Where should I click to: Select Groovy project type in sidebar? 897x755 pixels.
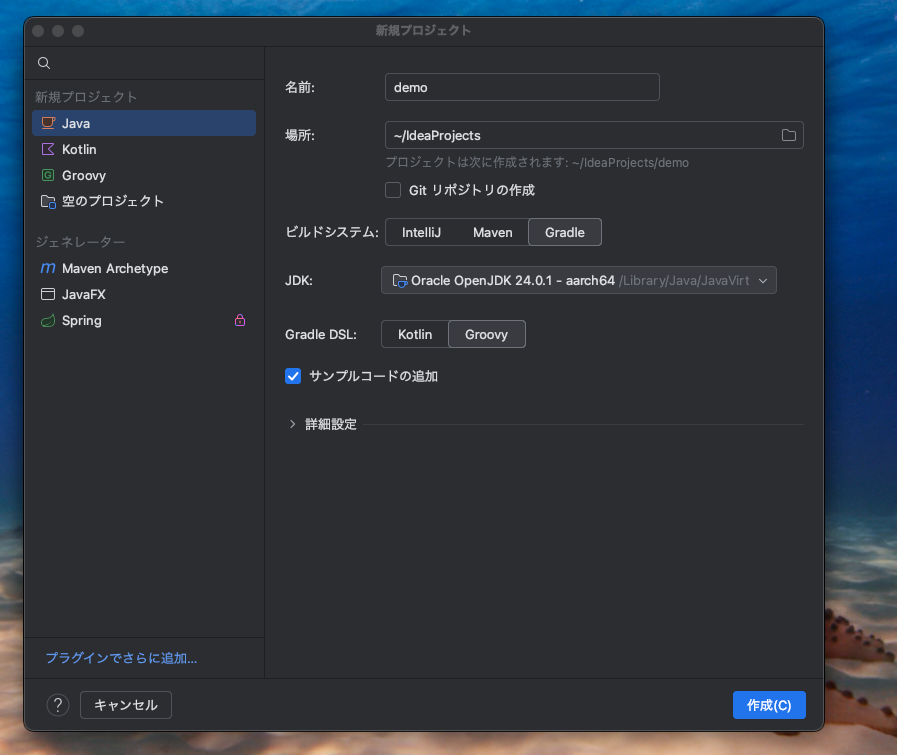(144, 175)
